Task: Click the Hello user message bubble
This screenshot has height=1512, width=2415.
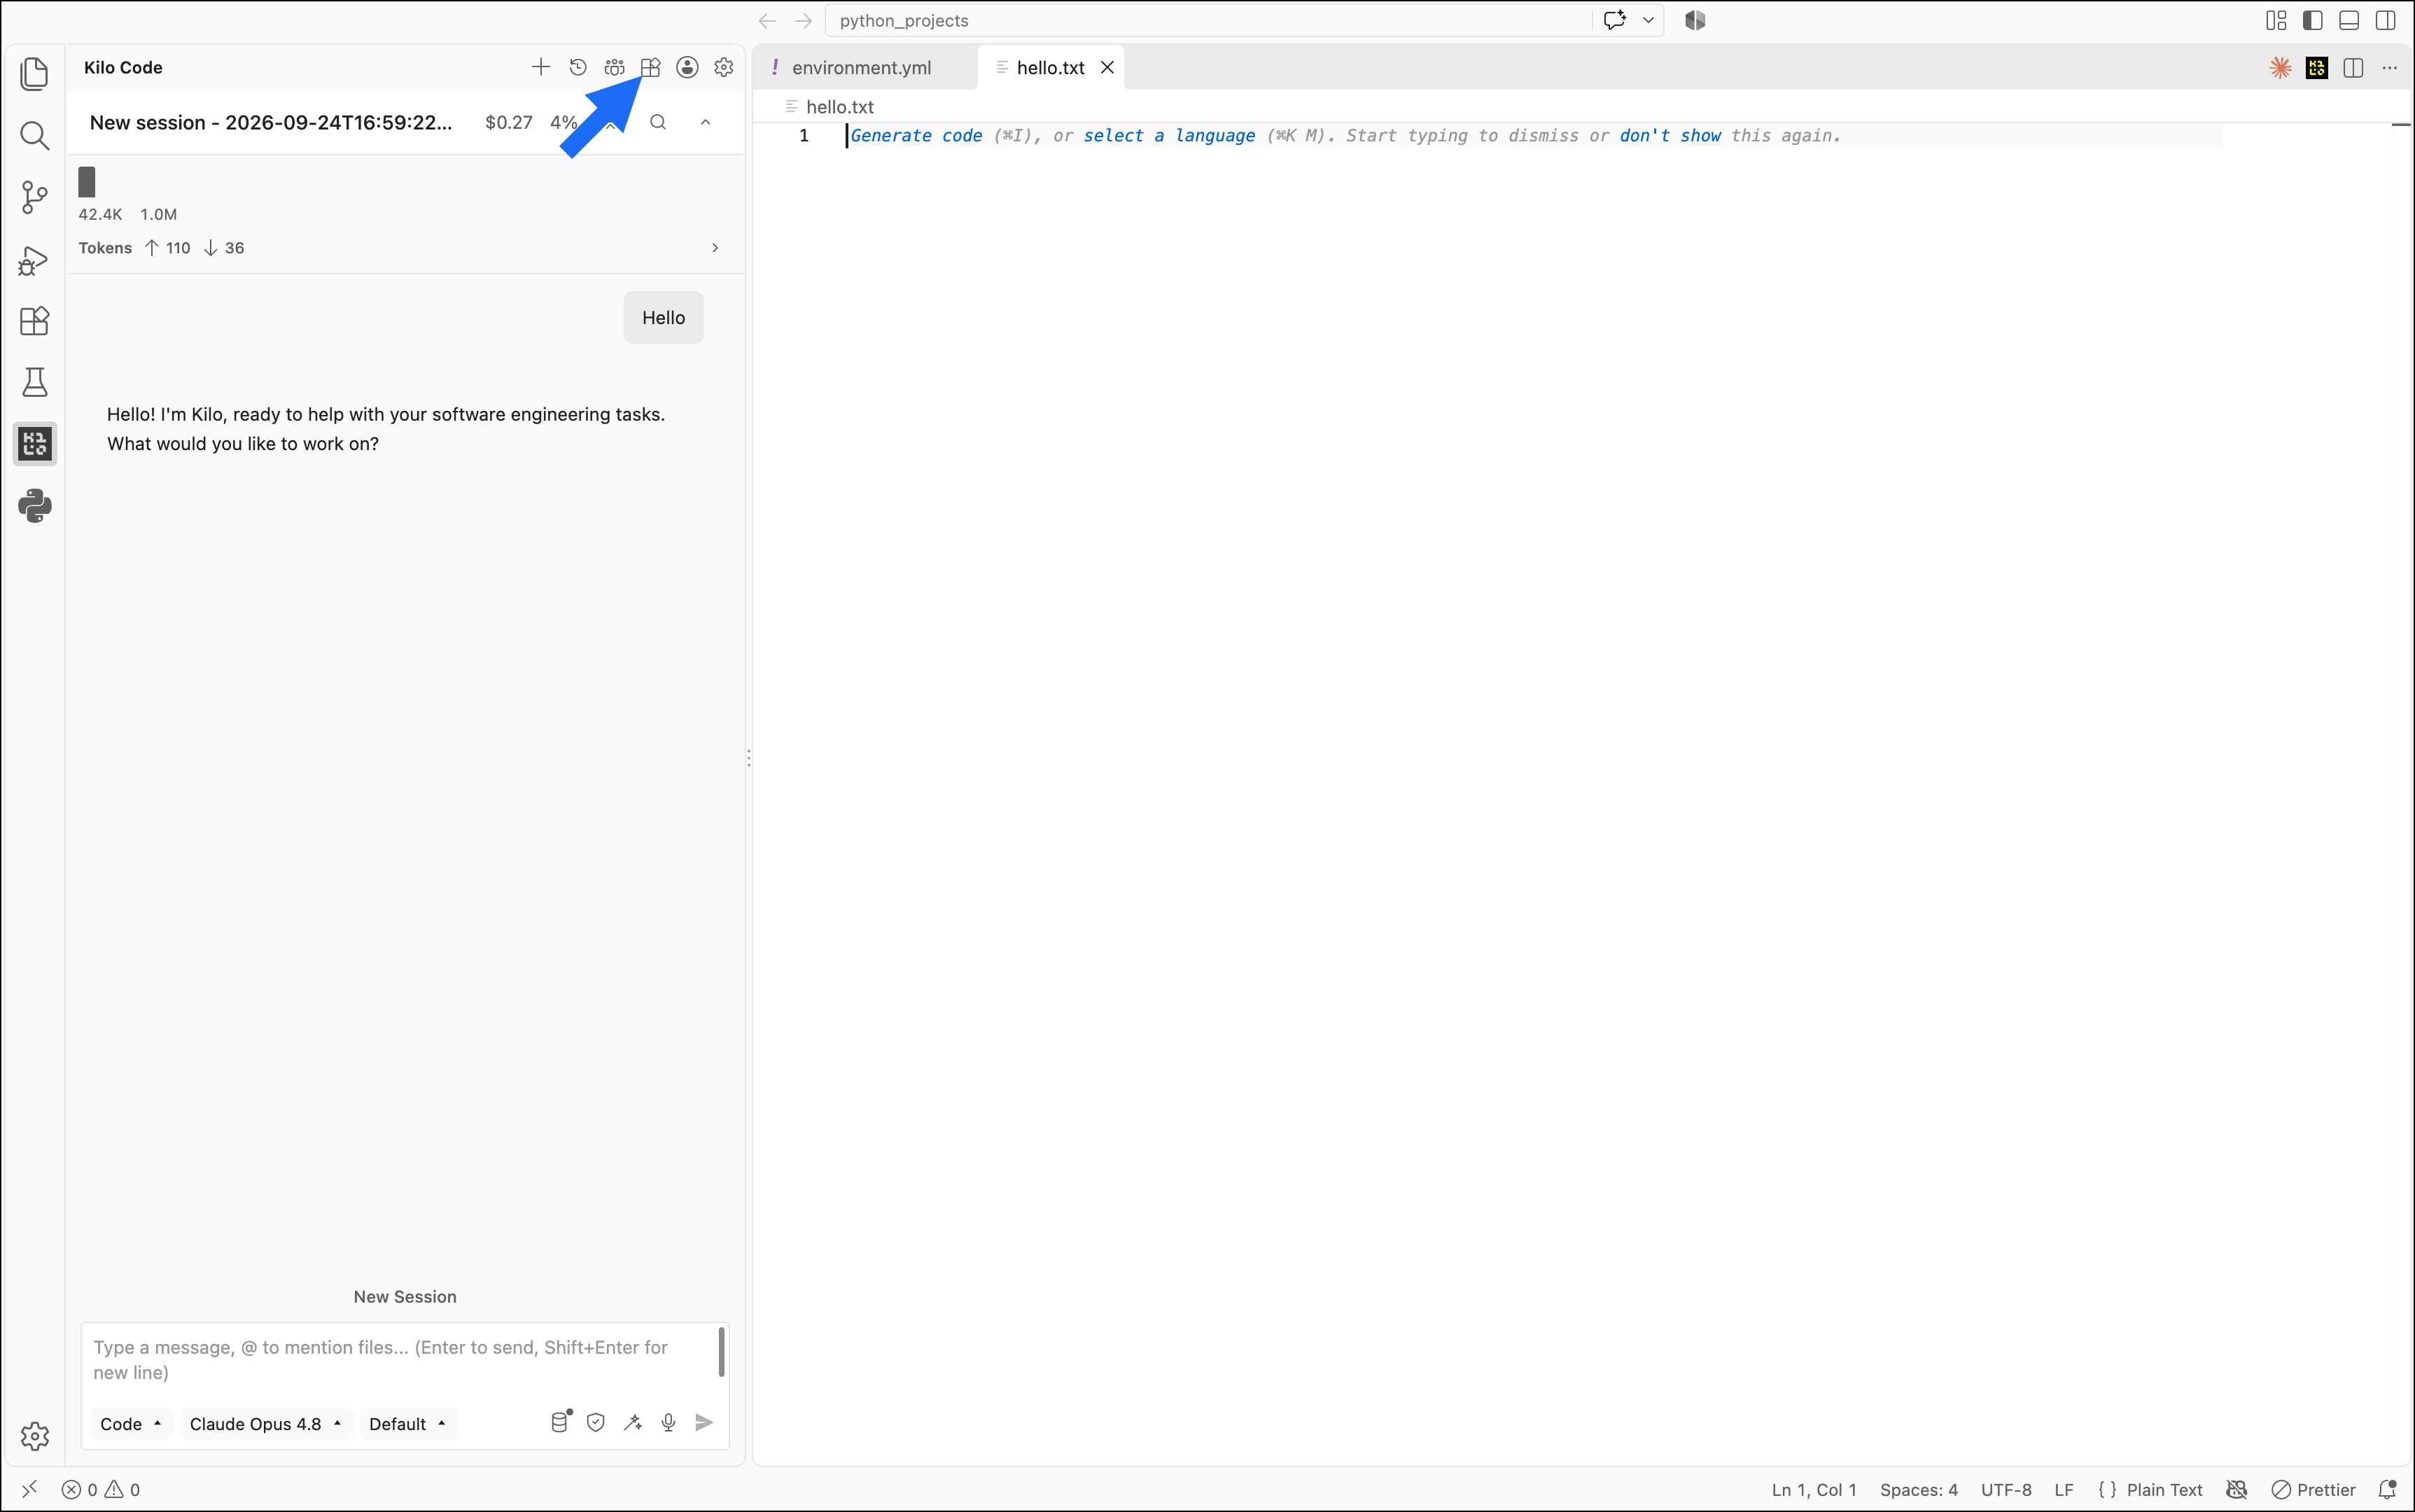Action: point(663,317)
